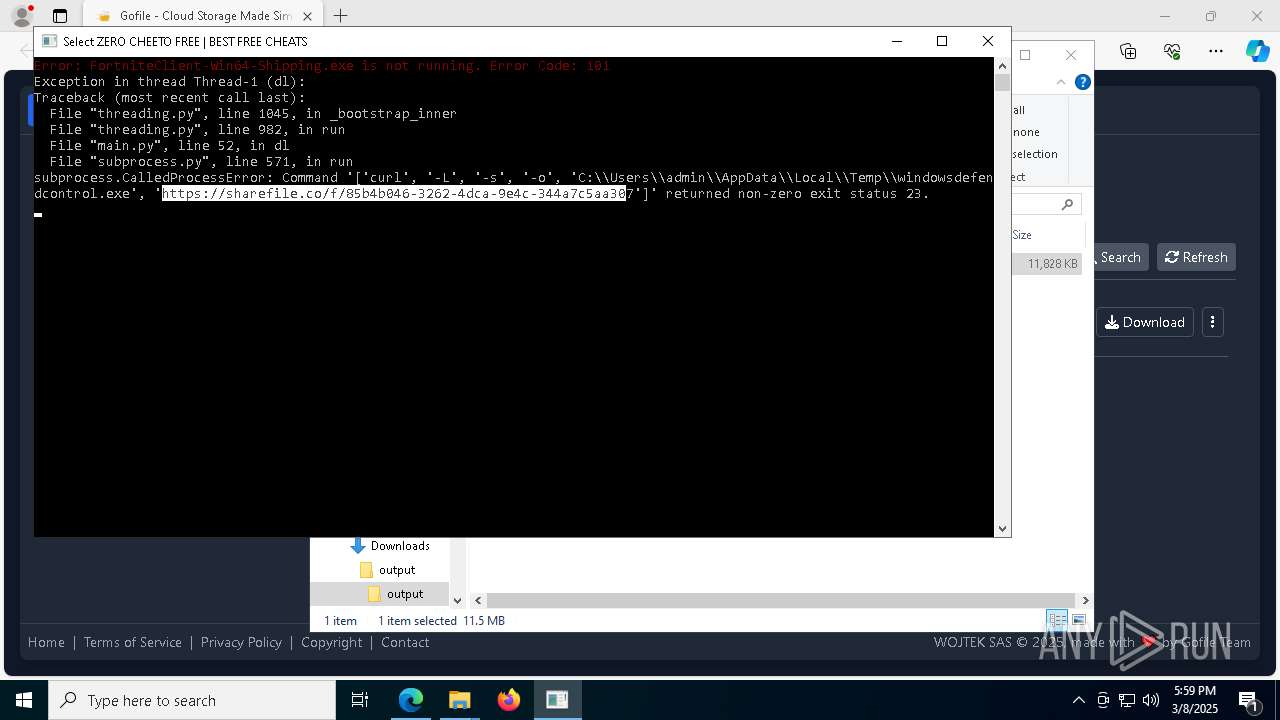Image resolution: width=1280 pixels, height=720 pixels.
Task: Click highlighted sharefile.co URL in console
Action: [394, 193]
